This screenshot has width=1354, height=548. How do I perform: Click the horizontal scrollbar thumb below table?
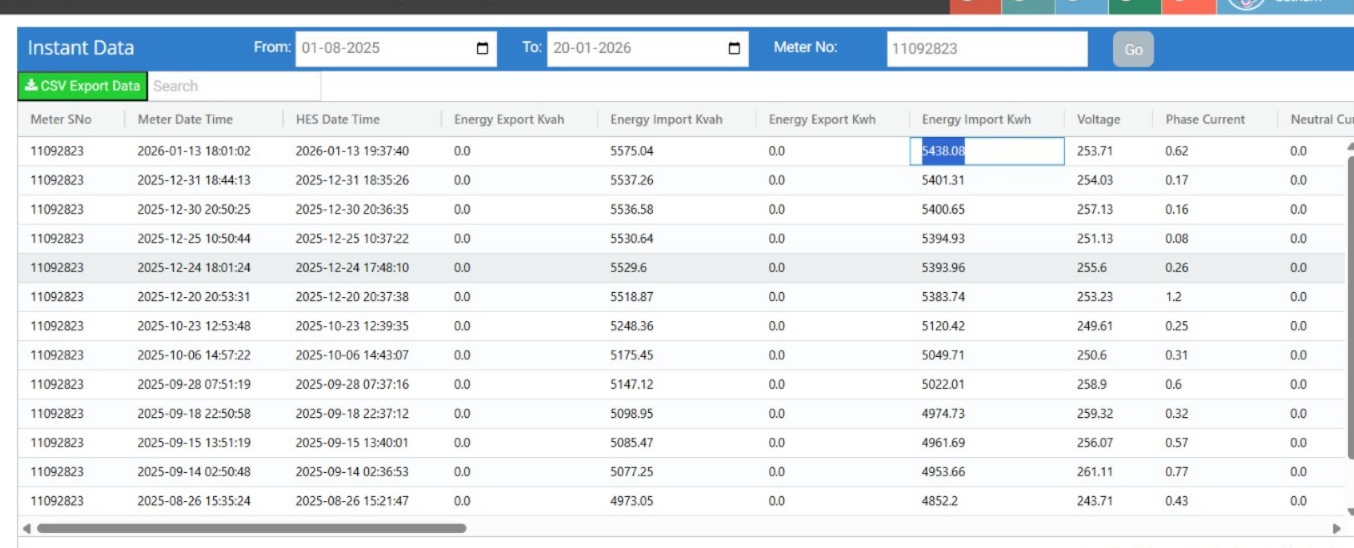(250, 528)
